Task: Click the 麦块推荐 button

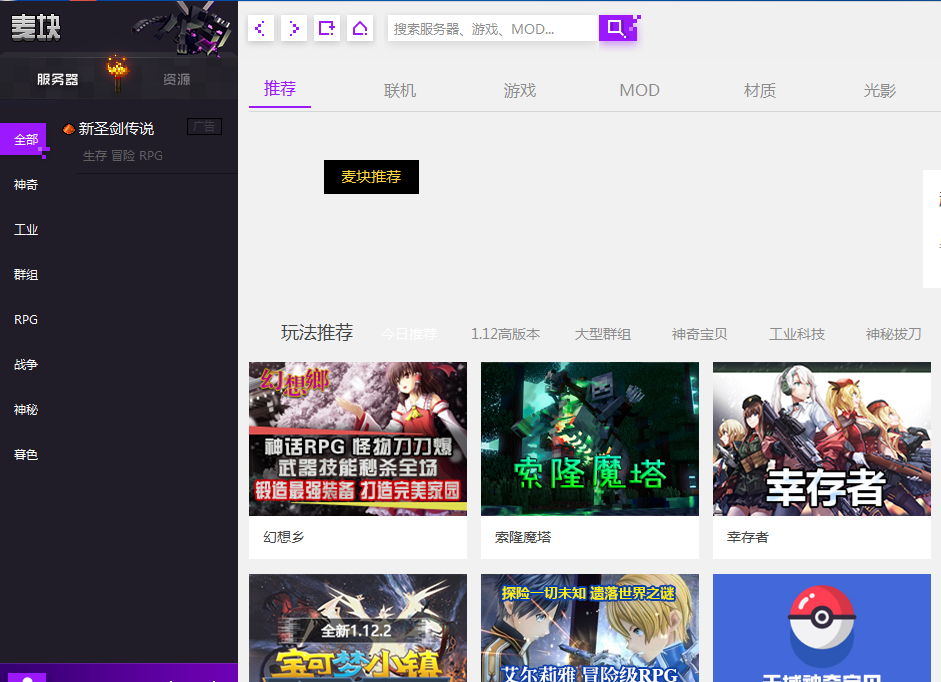Action: pyautogui.click(x=371, y=177)
